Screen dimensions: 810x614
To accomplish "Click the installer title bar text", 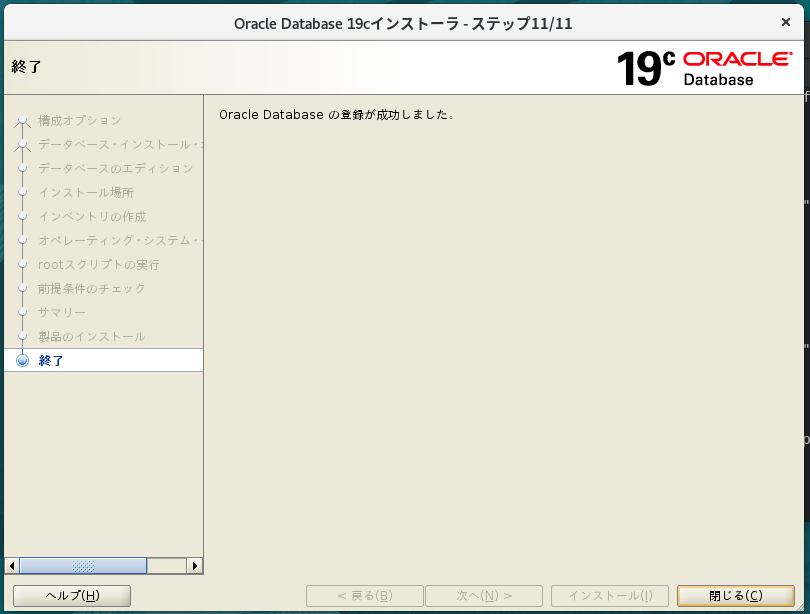I will [403, 24].
